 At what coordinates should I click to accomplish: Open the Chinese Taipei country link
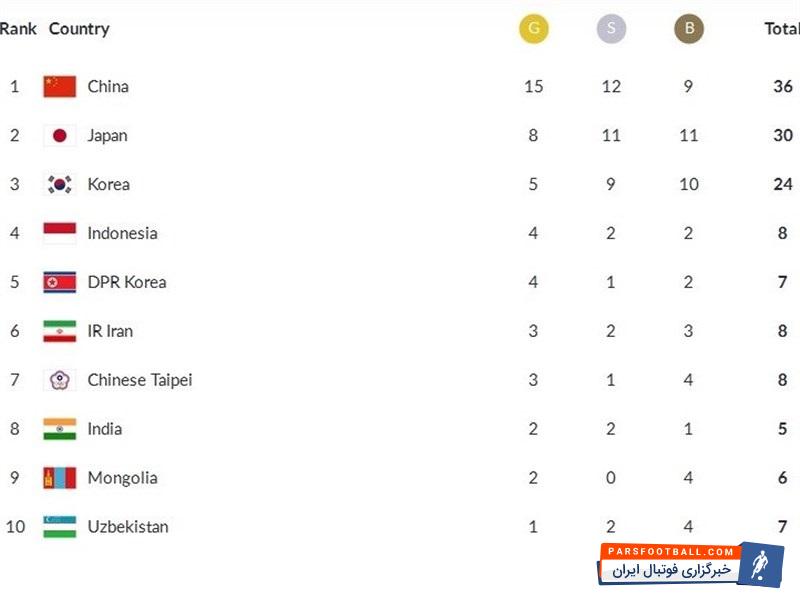tap(140, 380)
